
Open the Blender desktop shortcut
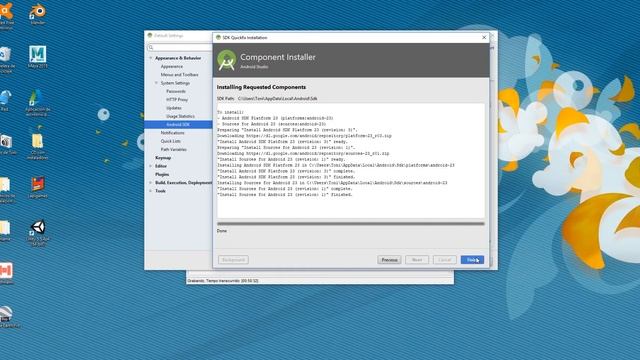pyautogui.click(x=38, y=13)
